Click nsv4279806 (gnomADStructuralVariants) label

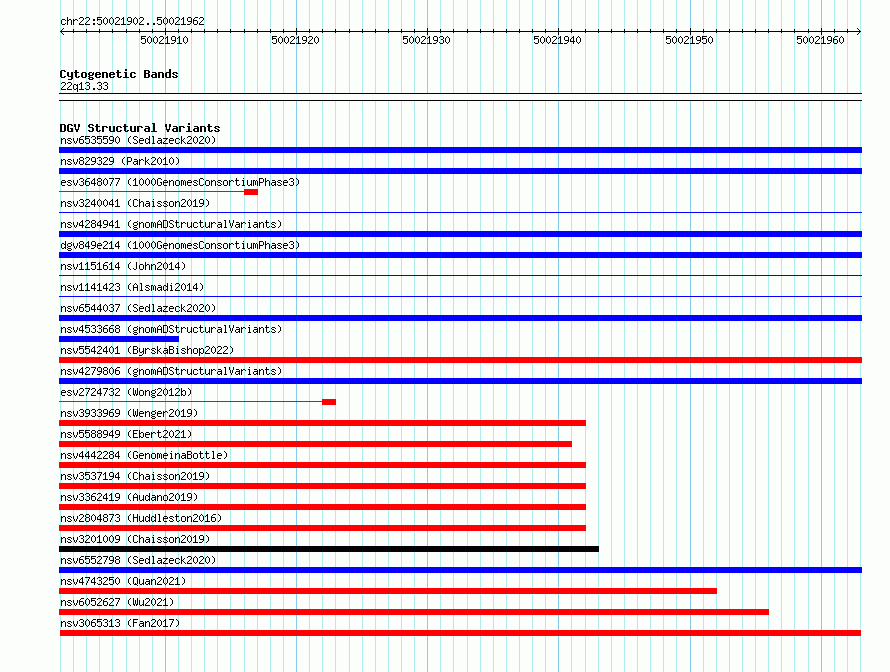(171, 371)
